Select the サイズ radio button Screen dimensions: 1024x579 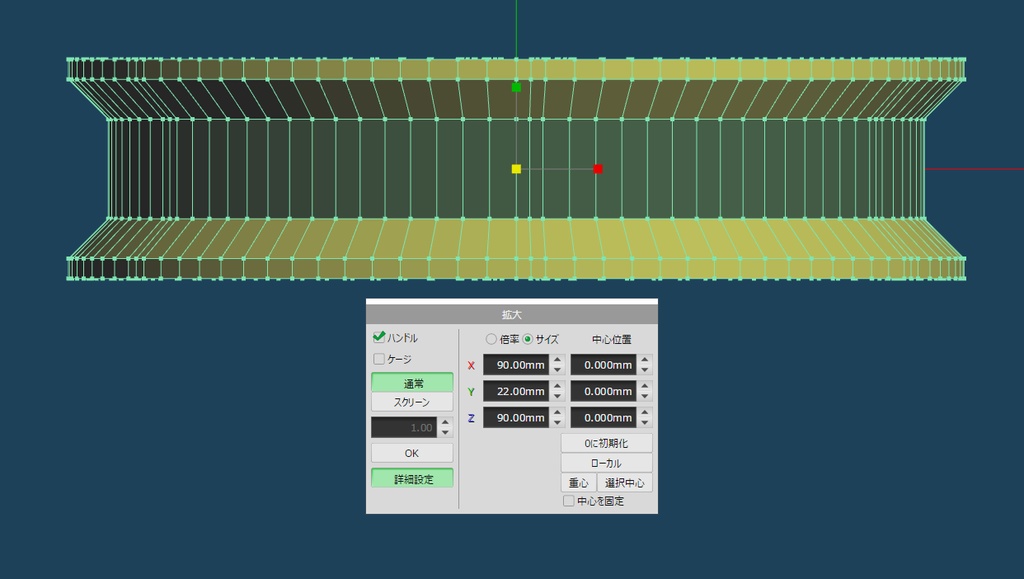tap(528, 339)
